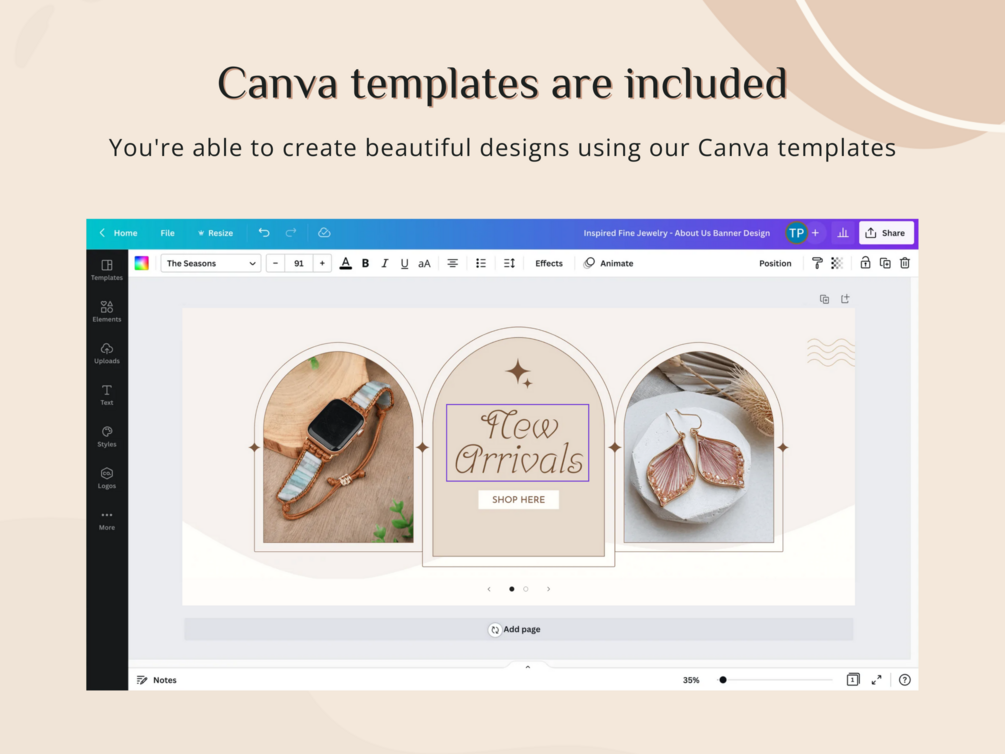Enter fullscreen present mode
1005x754 pixels.
(x=876, y=680)
